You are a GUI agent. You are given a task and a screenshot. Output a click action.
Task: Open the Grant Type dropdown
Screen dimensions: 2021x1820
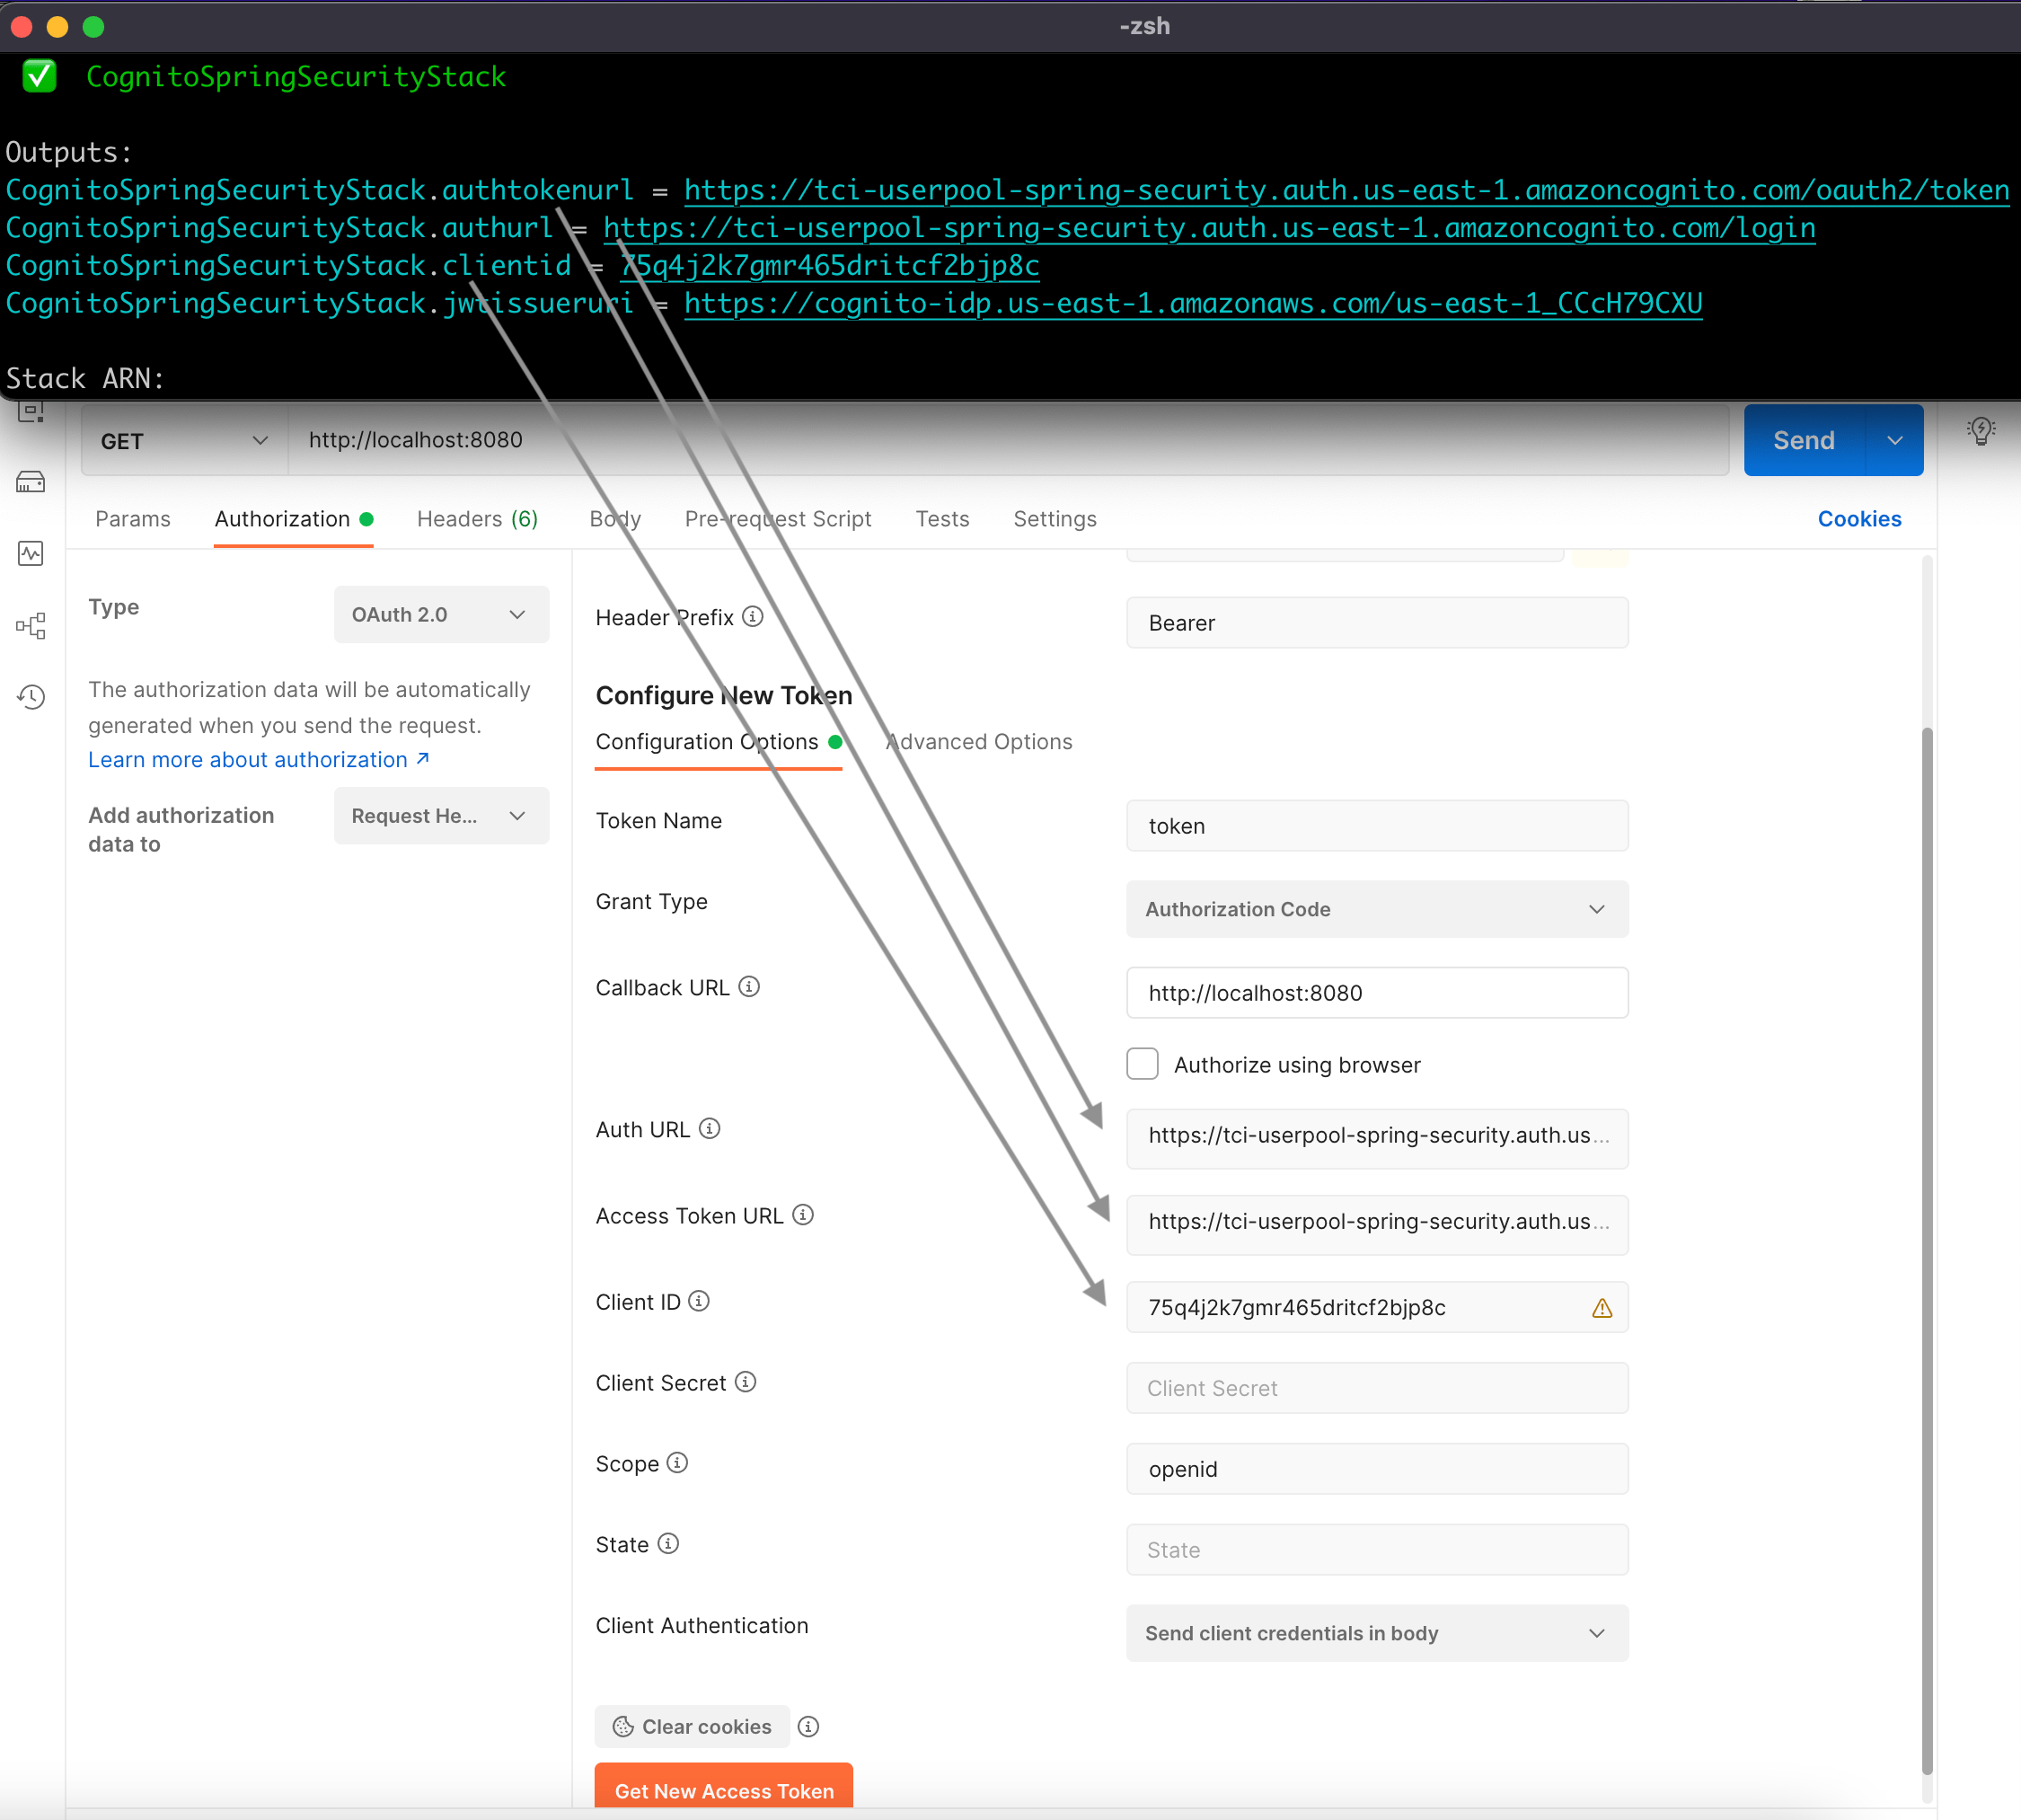coord(1376,909)
